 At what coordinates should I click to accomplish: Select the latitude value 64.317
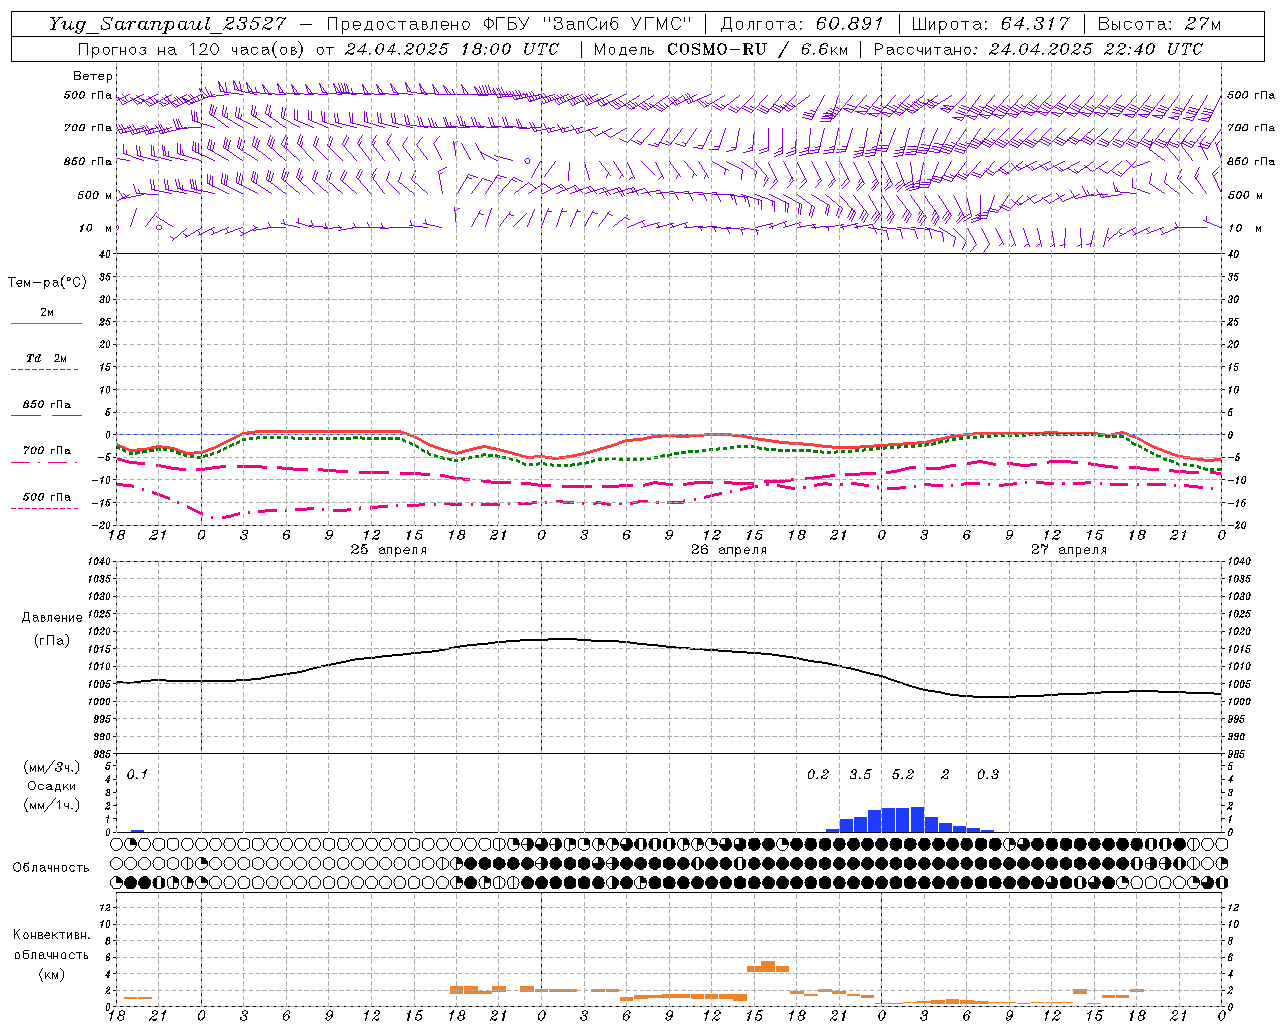[1036, 24]
